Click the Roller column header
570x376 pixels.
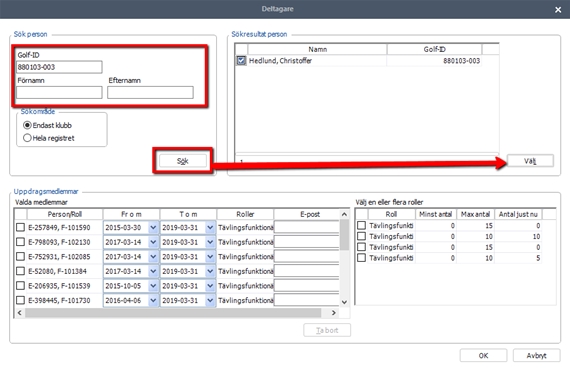click(245, 214)
